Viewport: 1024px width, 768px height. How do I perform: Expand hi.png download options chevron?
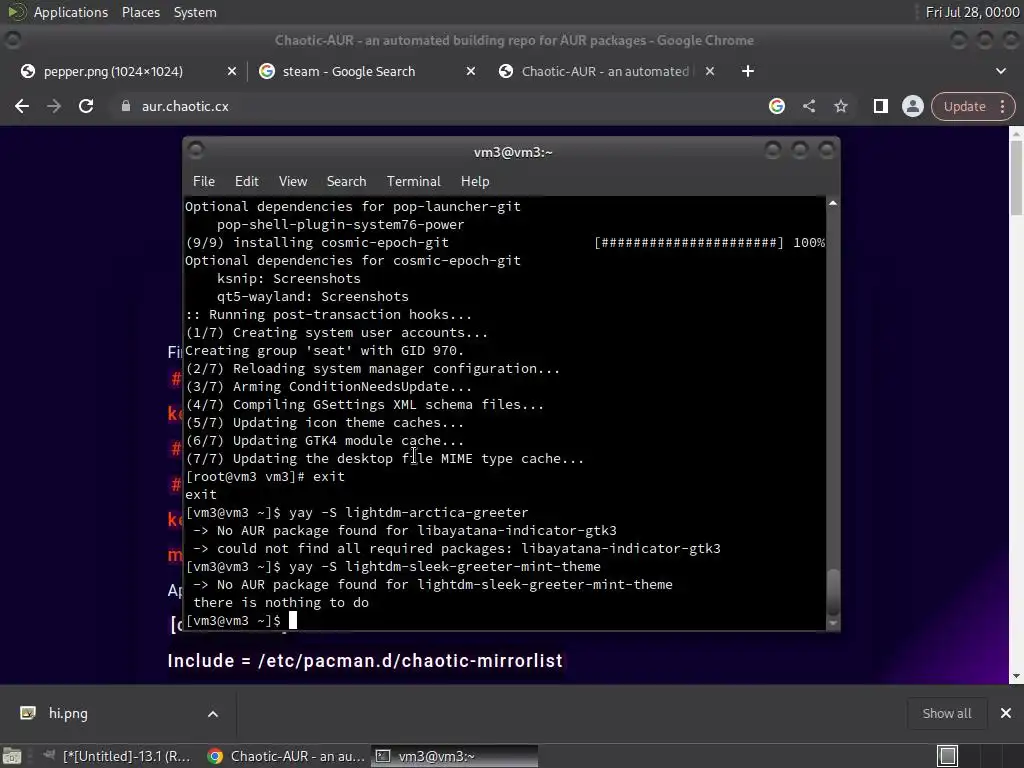213,714
